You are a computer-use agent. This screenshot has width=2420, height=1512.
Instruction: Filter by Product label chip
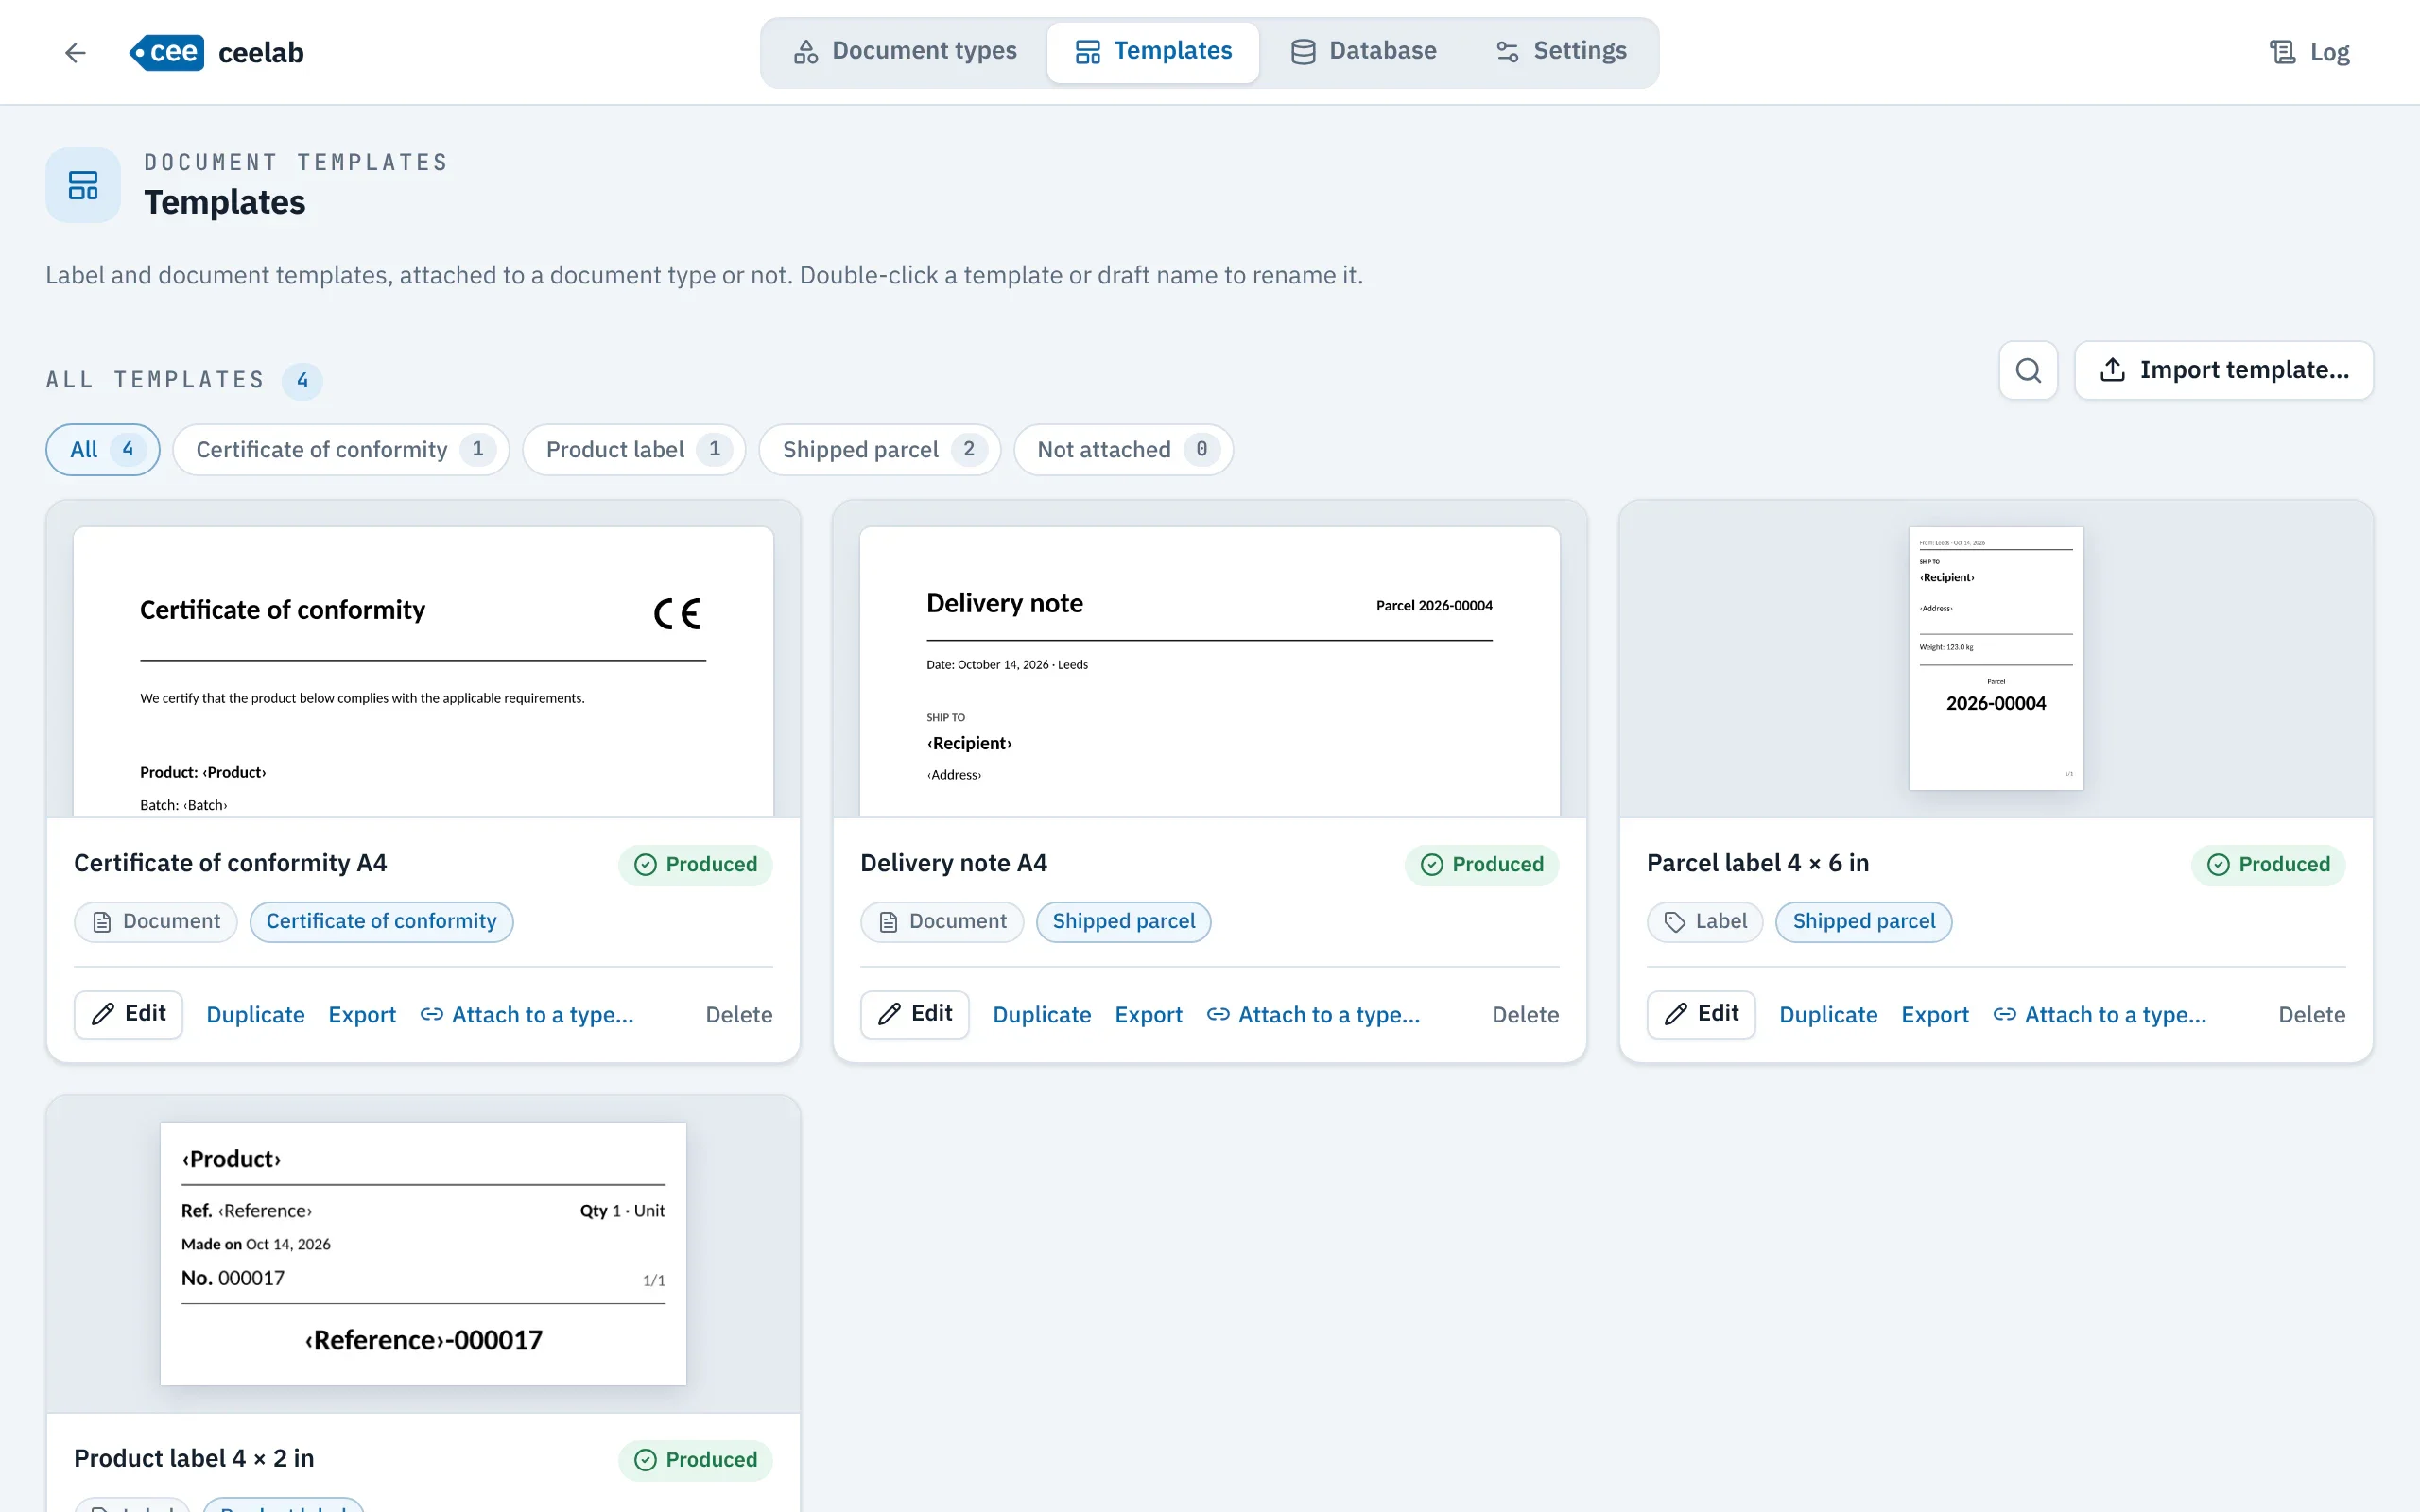[634, 450]
